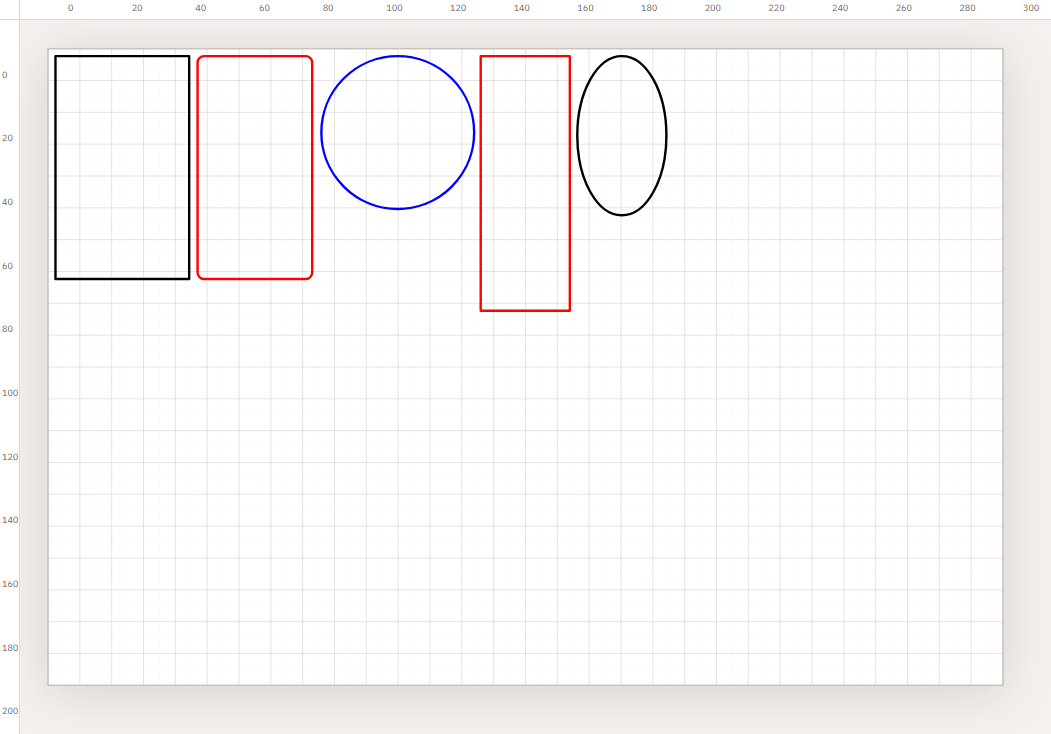Select the blue circle outline
1051x734 pixels.
click(x=397, y=132)
